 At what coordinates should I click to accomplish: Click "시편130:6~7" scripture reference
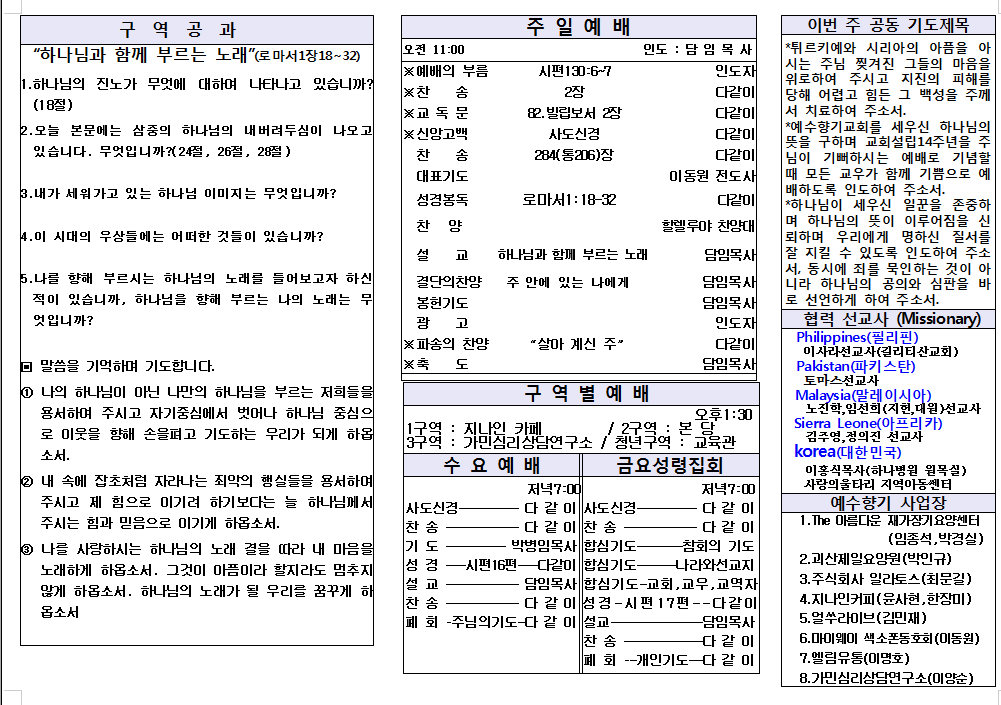[575, 71]
